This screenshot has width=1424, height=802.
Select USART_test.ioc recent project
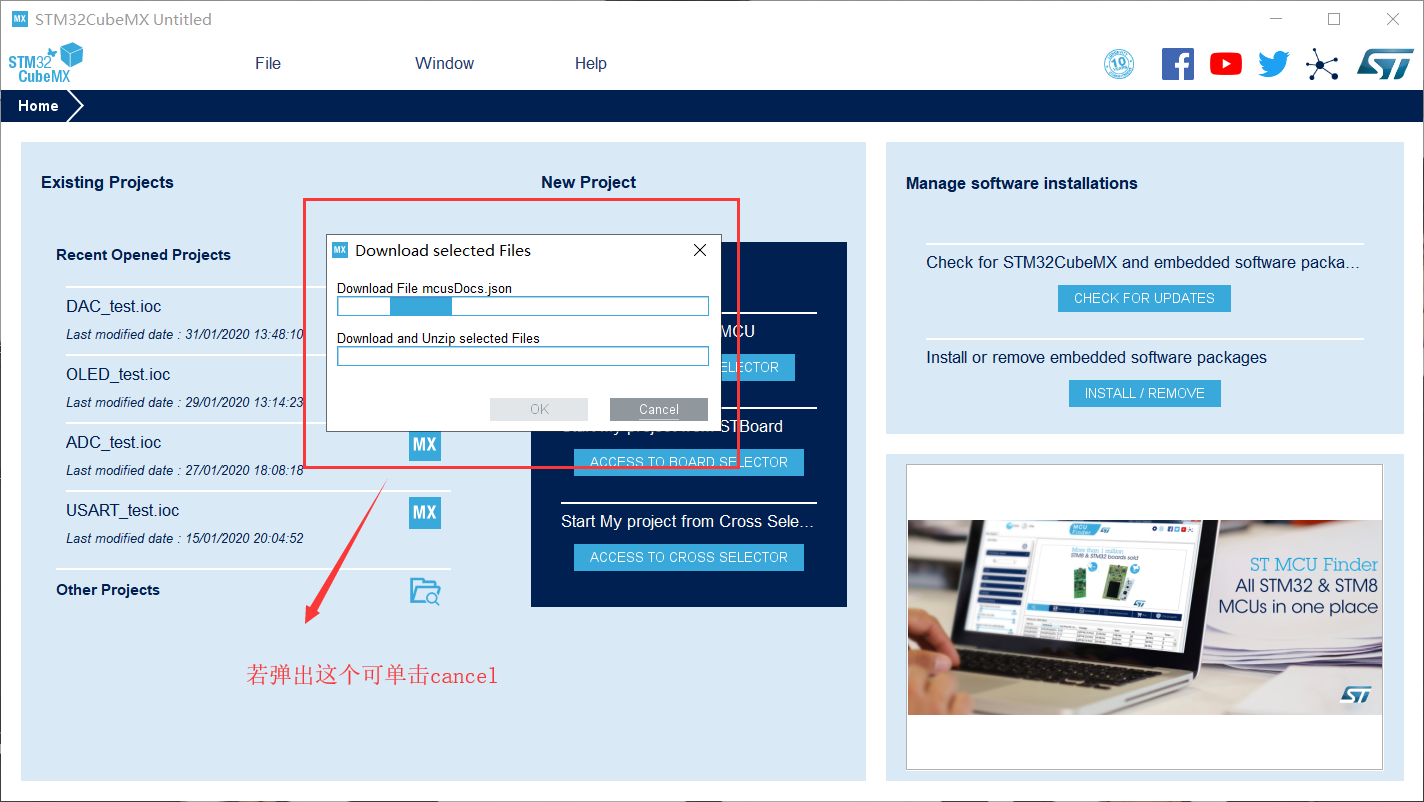[123, 510]
